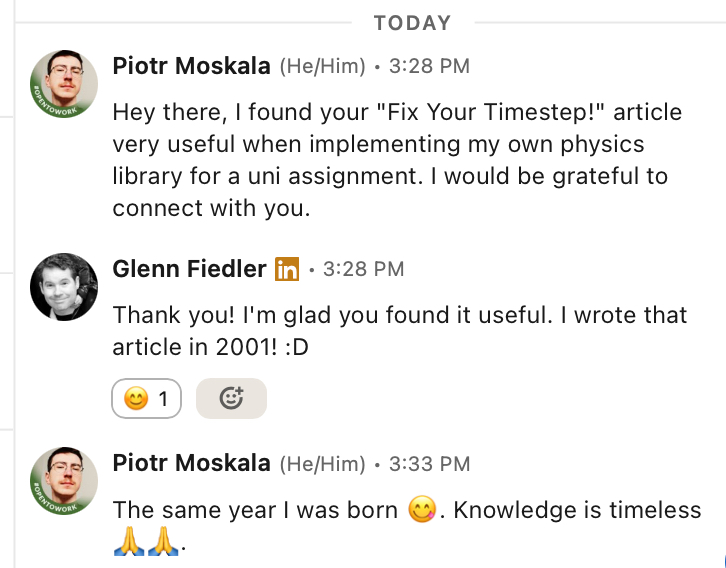This screenshot has height=568, width=726.
Task: Open the add reaction emoji picker
Action: click(231, 399)
